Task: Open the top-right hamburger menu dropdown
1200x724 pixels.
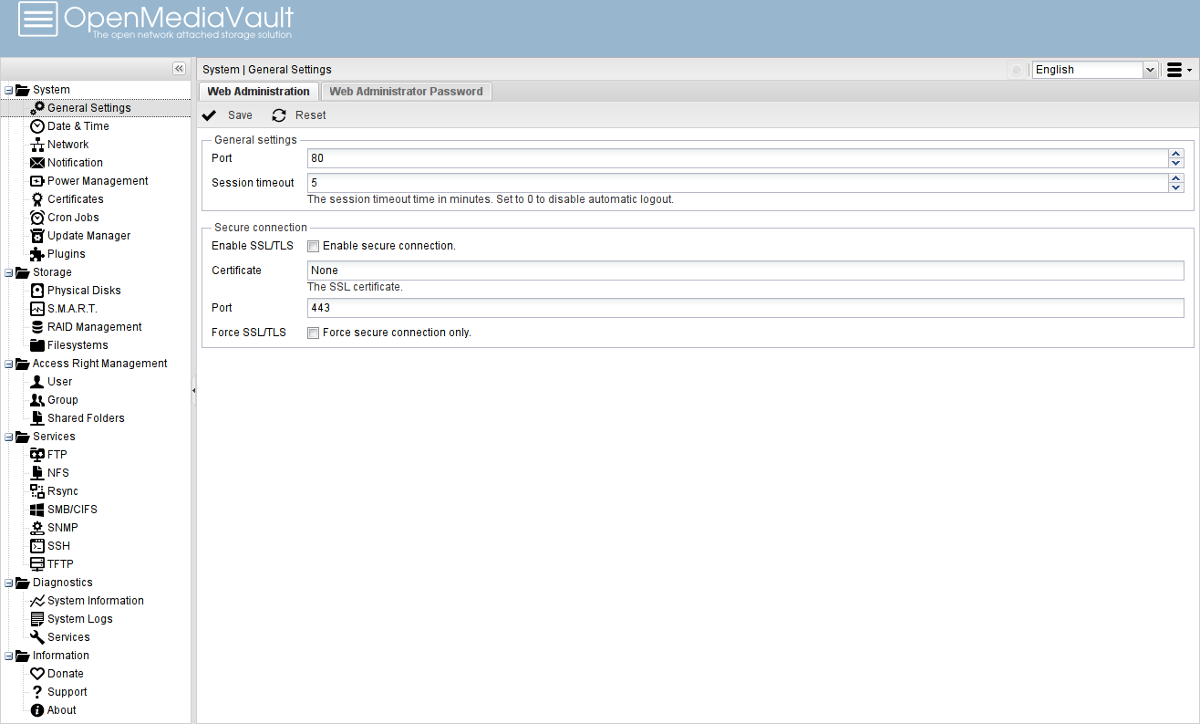Action: 1180,69
